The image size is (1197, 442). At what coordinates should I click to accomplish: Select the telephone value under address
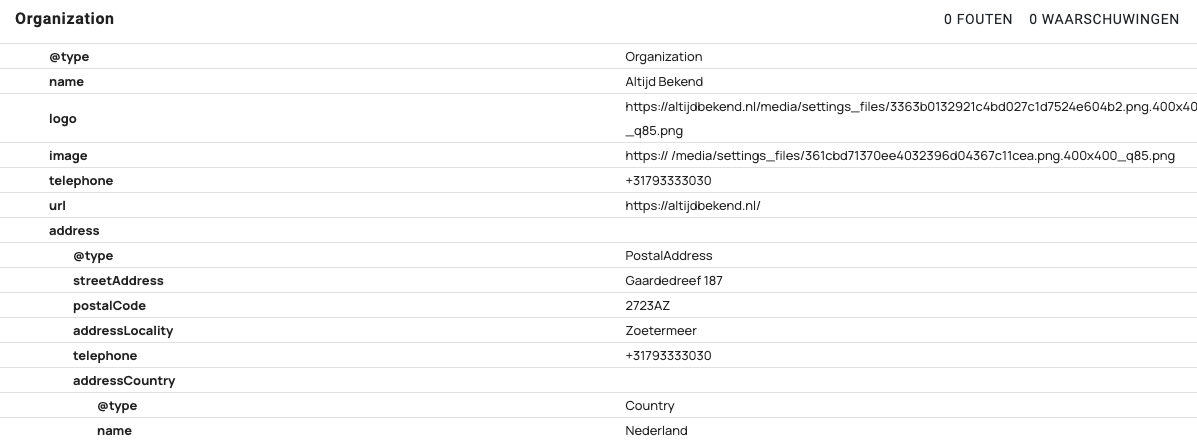(x=668, y=356)
